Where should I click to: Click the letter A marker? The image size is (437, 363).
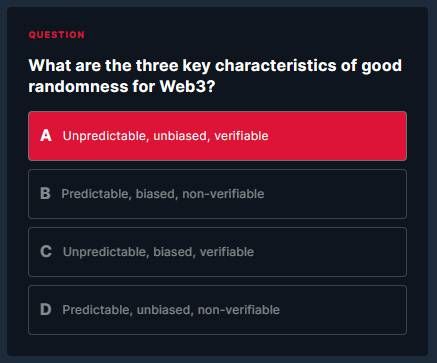point(46,136)
